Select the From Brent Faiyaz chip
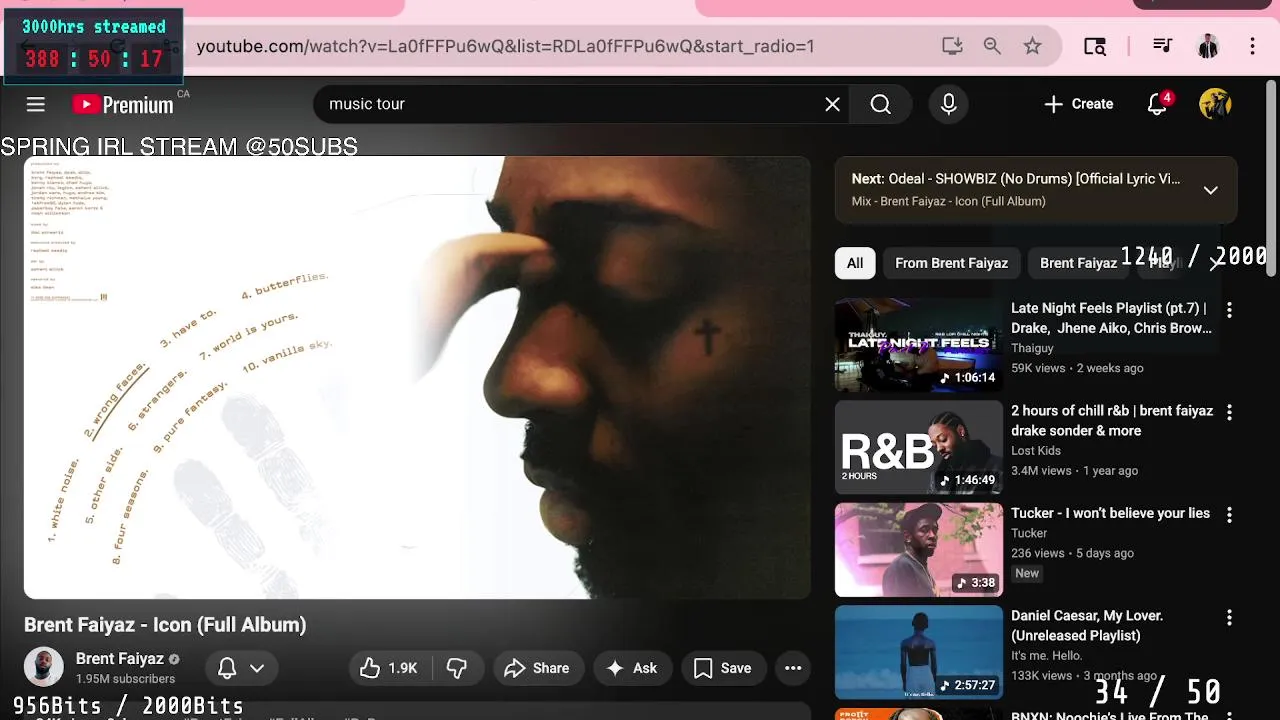 (951, 263)
